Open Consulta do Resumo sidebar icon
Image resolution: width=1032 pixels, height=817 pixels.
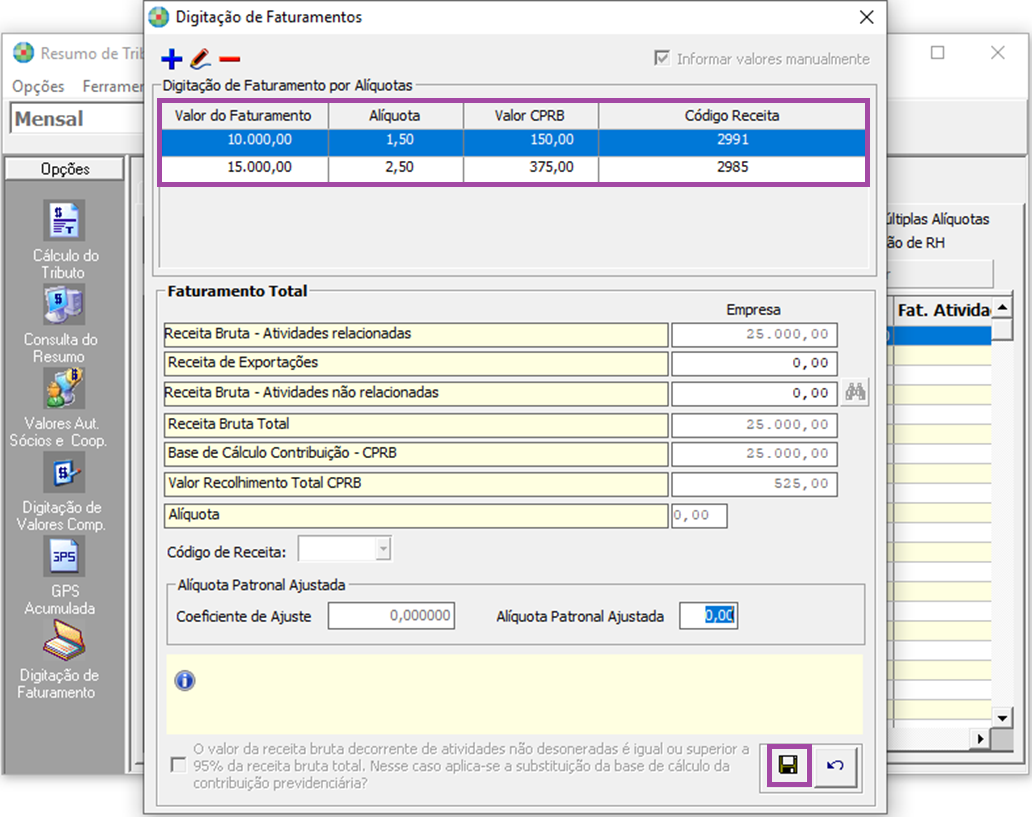[64, 304]
